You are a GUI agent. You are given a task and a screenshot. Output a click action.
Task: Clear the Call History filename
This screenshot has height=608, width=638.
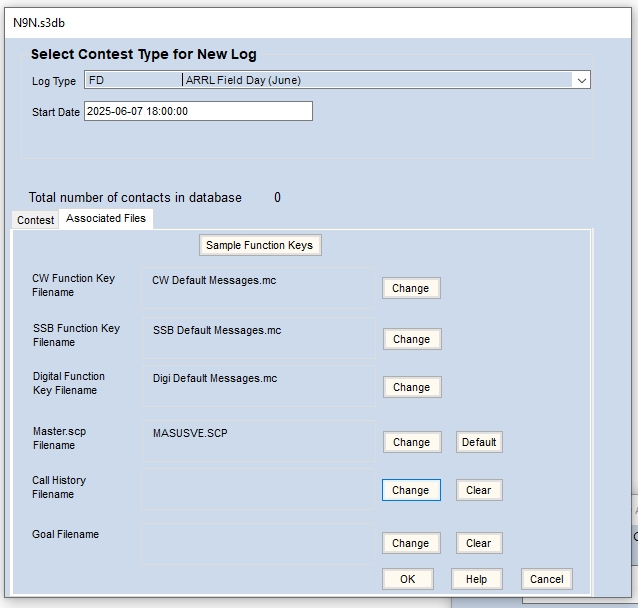(479, 490)
